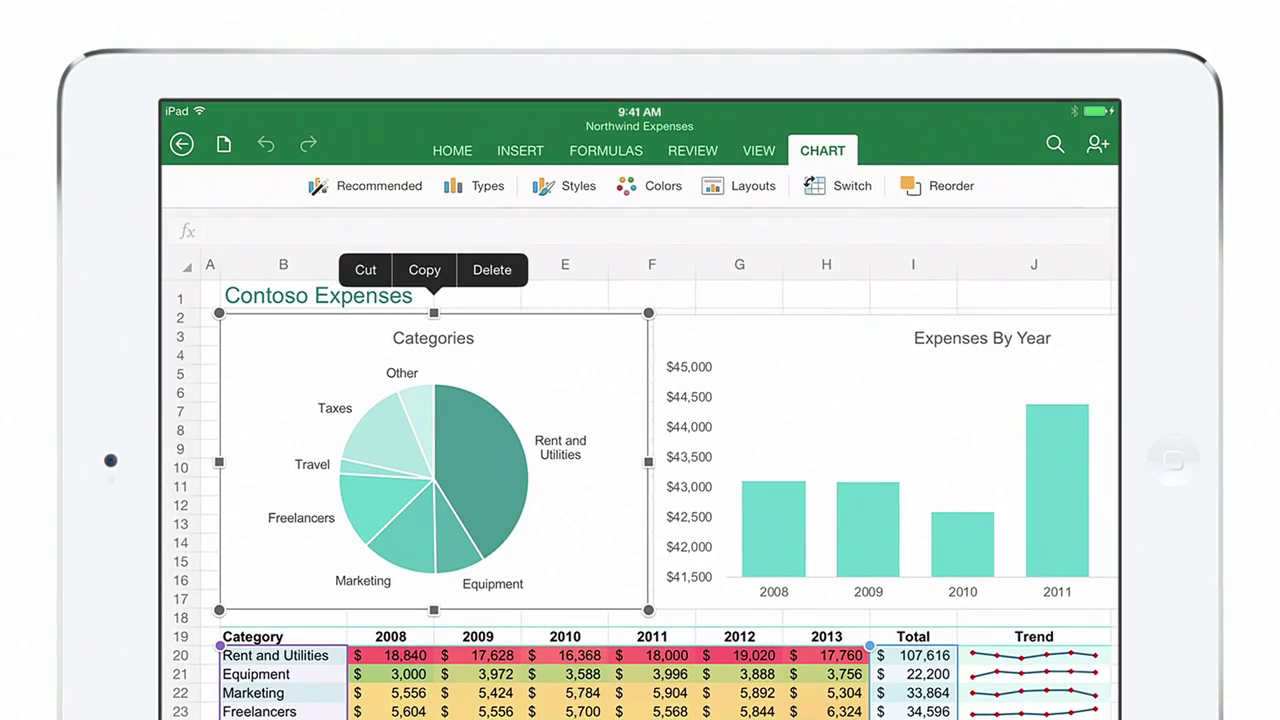Switch to the REVIEW tab

[693, 151]
